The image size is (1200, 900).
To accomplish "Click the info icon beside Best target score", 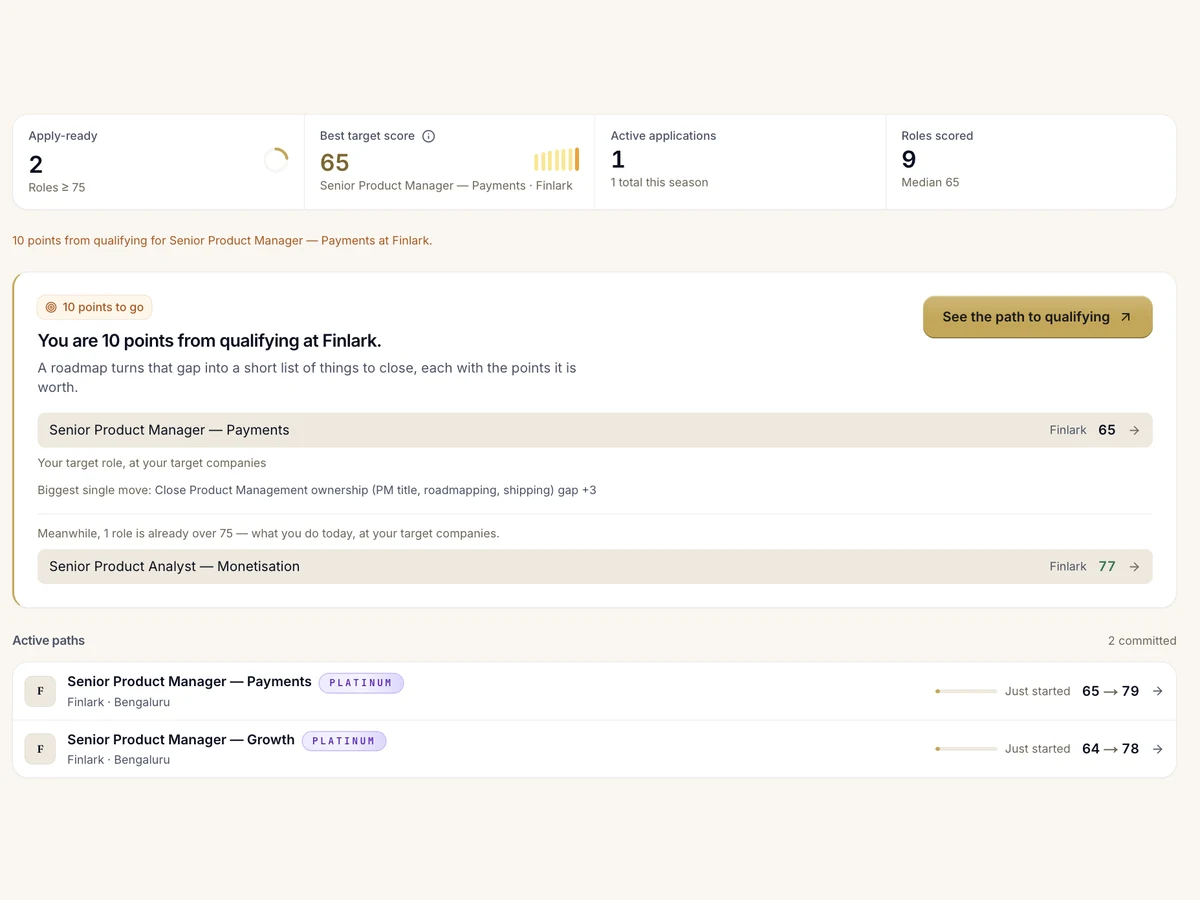I will click(x=428, y=136).
